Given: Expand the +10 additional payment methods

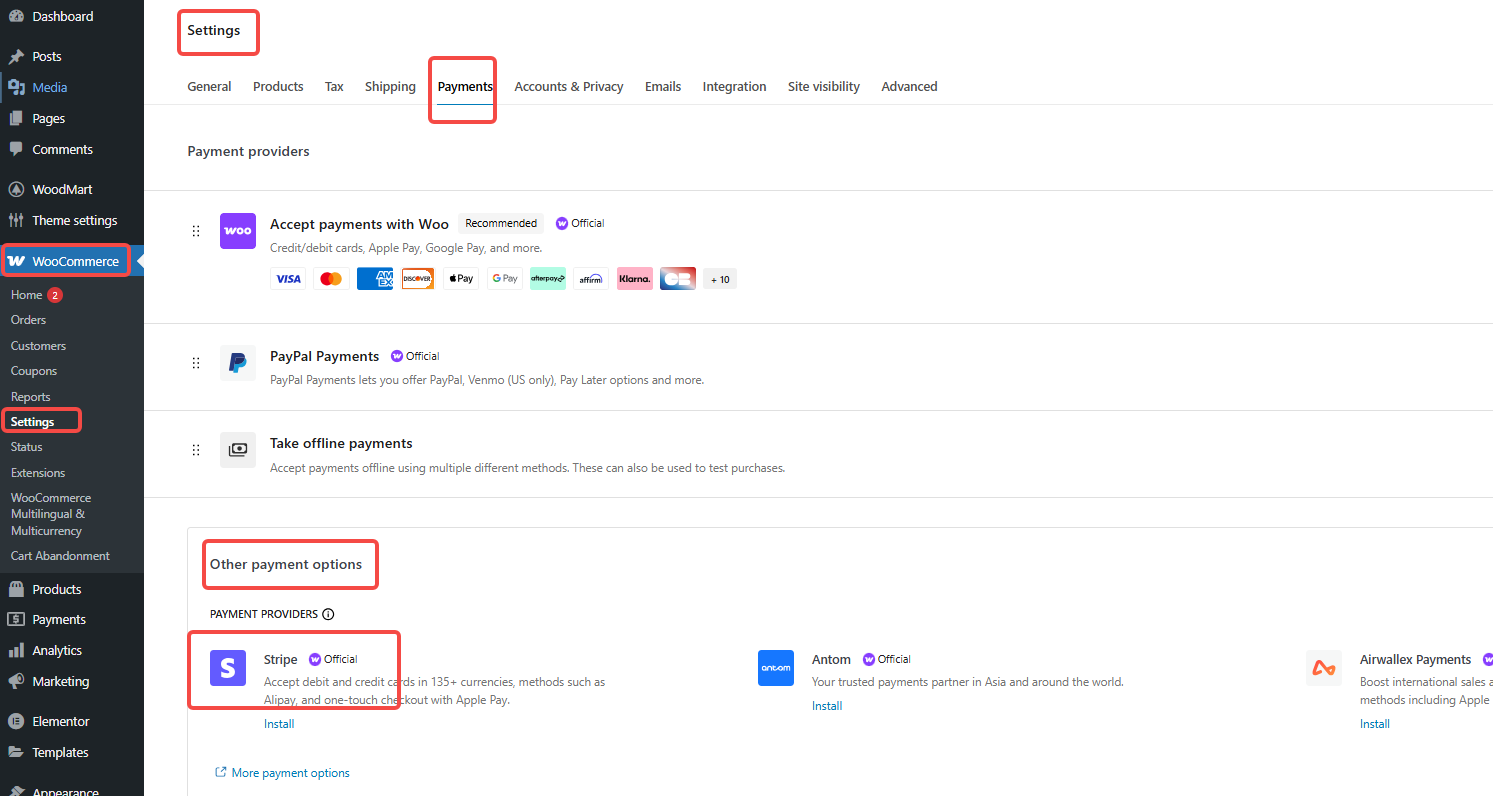Looking at the screenshot, I should tap(719, 278).
